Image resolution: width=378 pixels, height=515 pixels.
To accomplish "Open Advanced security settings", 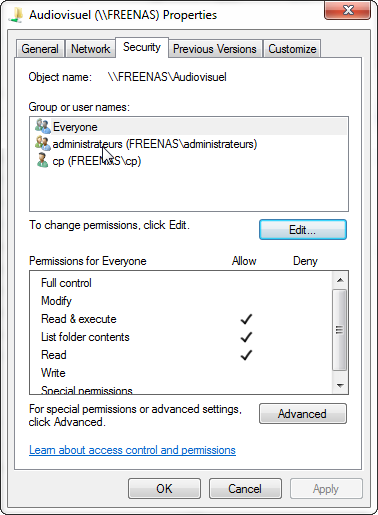I will tap(303, 414).
